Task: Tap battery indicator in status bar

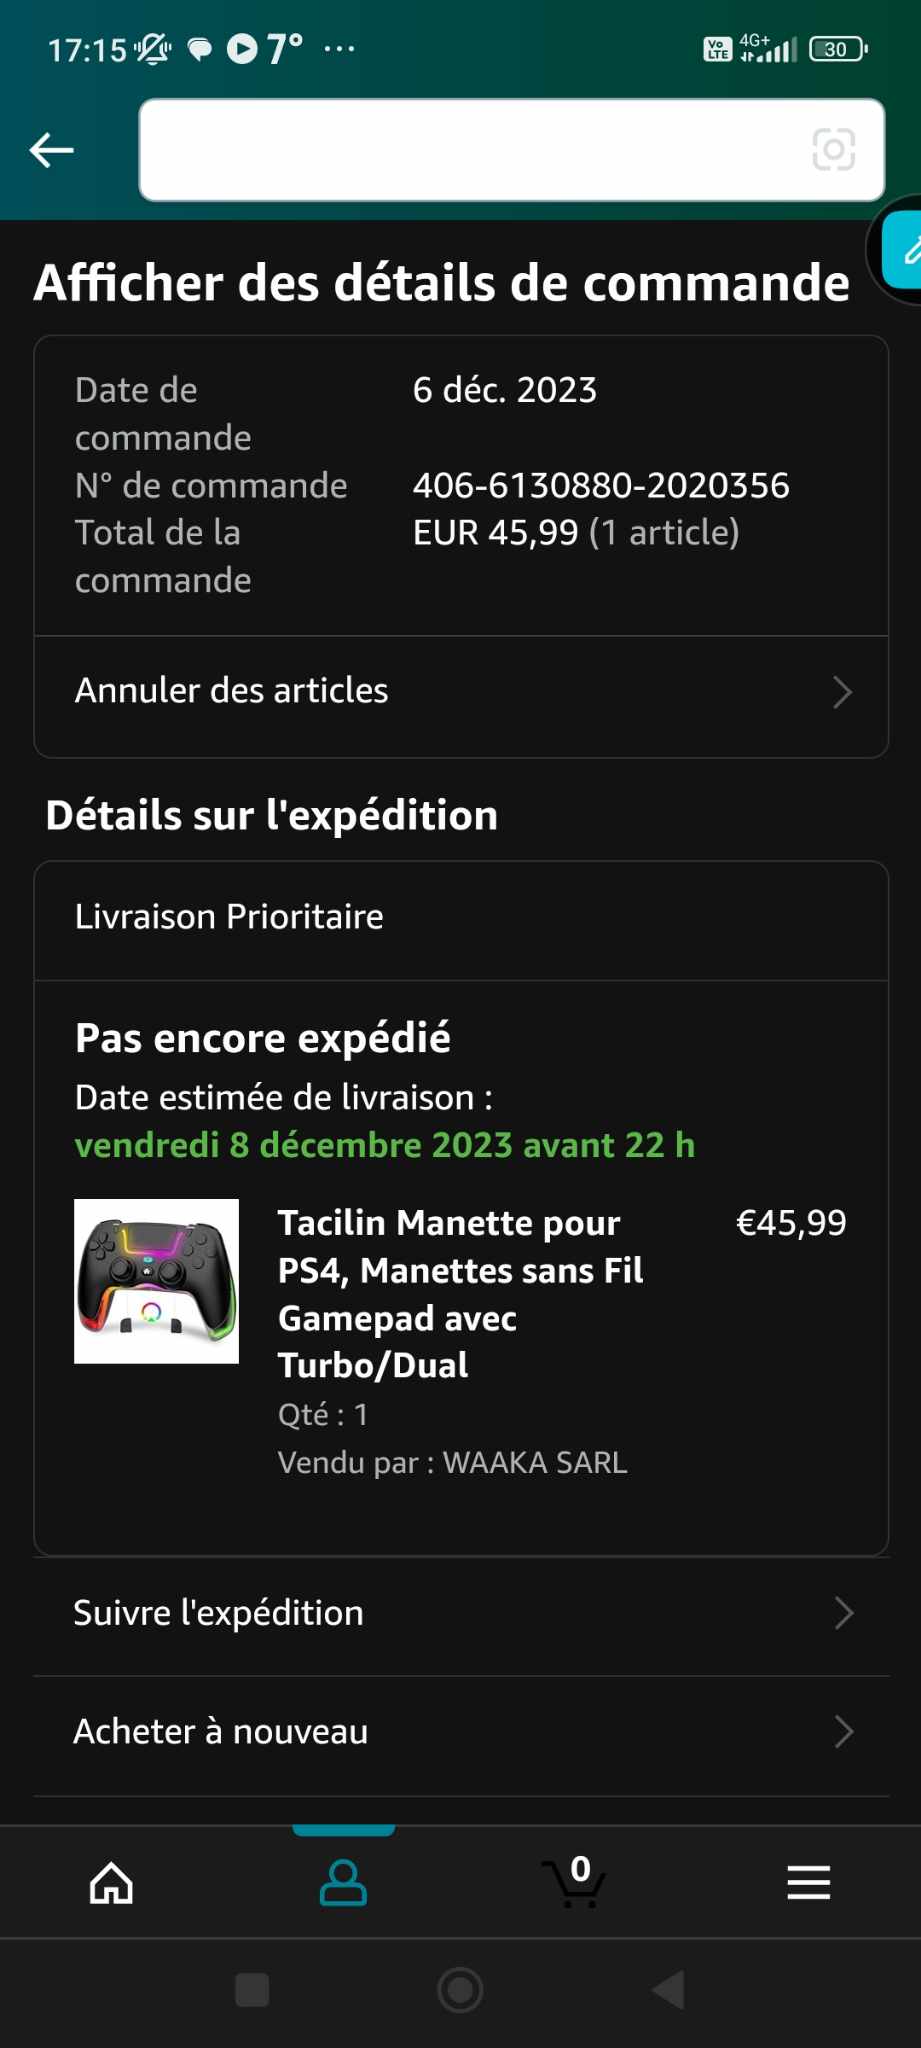Action: 838,49
